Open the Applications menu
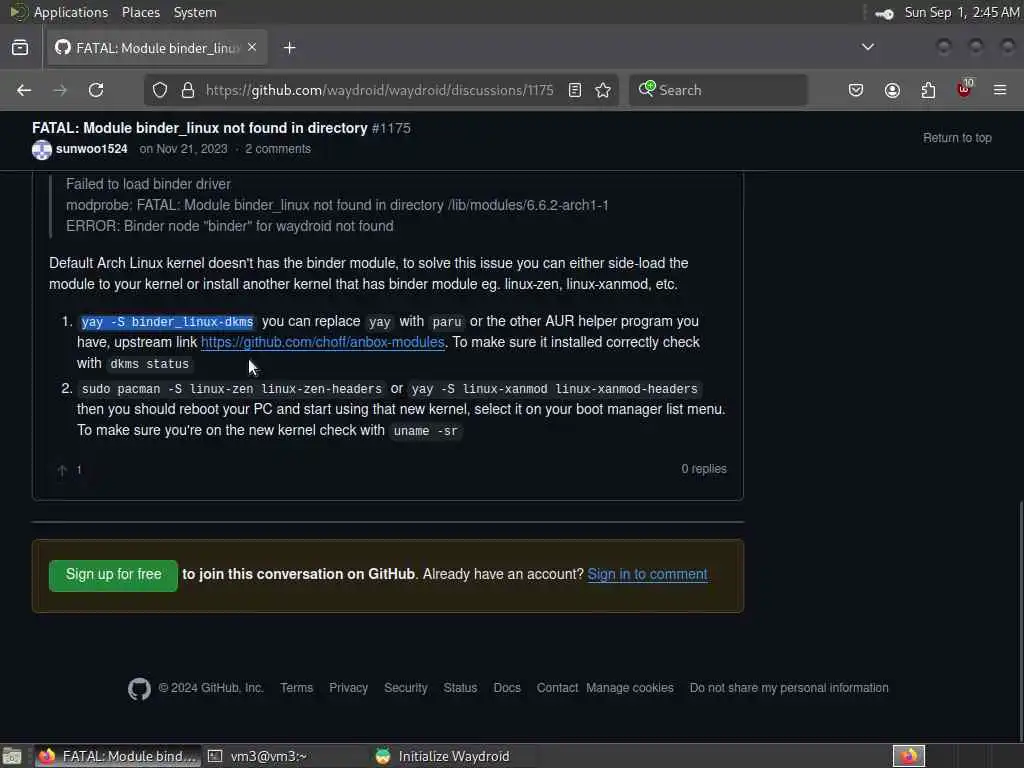1024x768 pixels. pyautogui.click(x=71, y=12)
